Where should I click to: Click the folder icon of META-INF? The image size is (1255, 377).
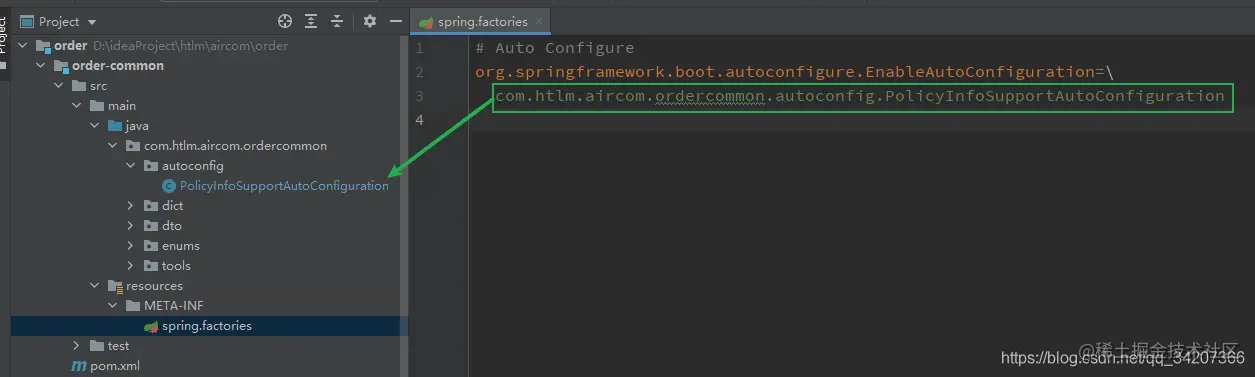pos(133,306)
